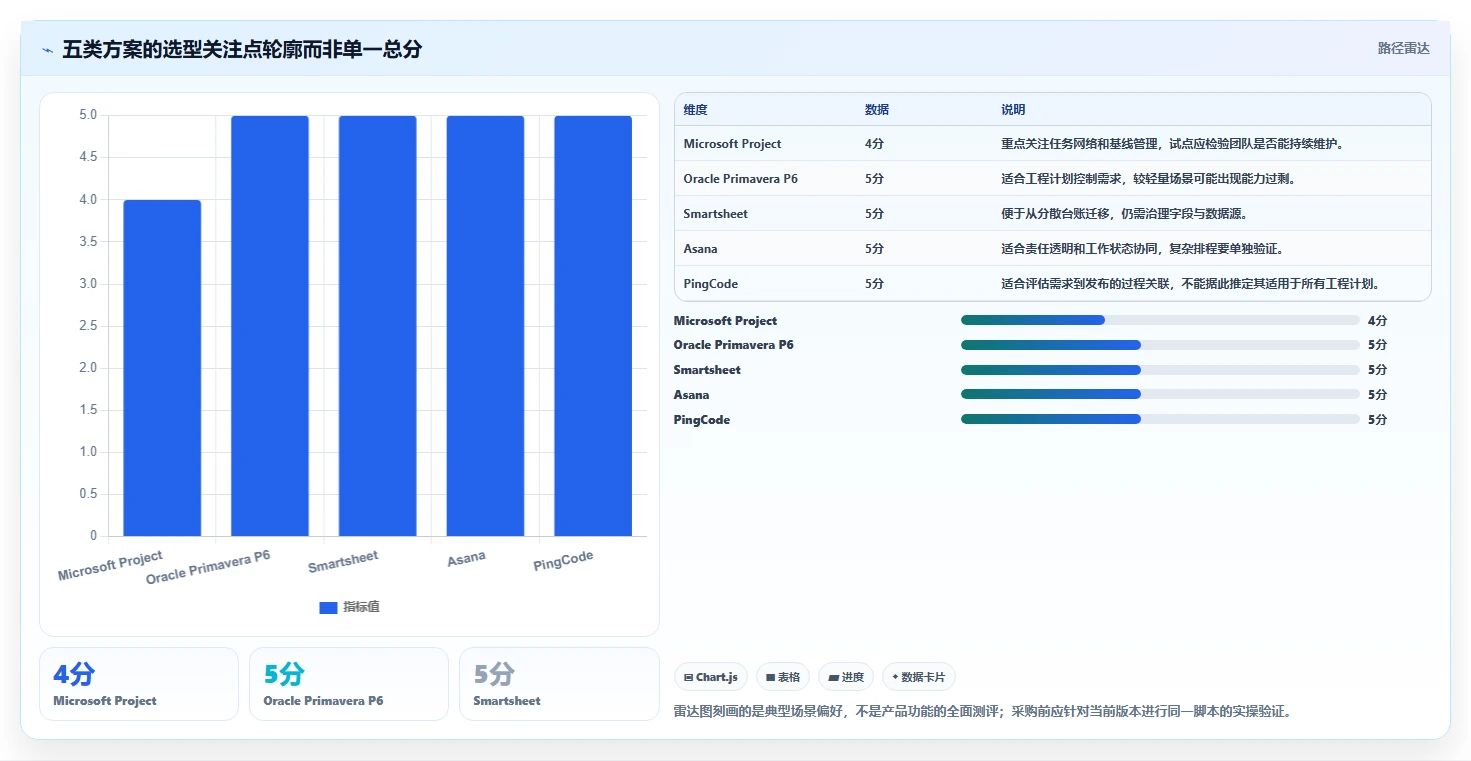Click the 路径雷达 label in the header

point(1404,48)
